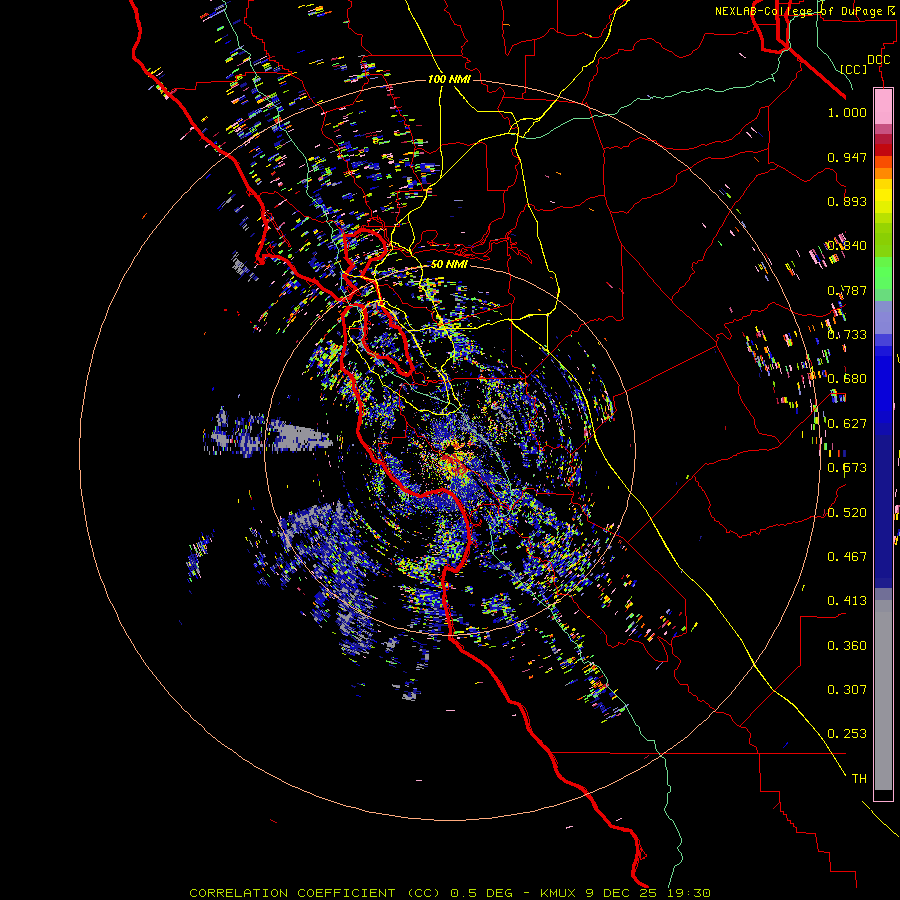
Task: Select the 0.413 scale value
Action: (847, 601)
